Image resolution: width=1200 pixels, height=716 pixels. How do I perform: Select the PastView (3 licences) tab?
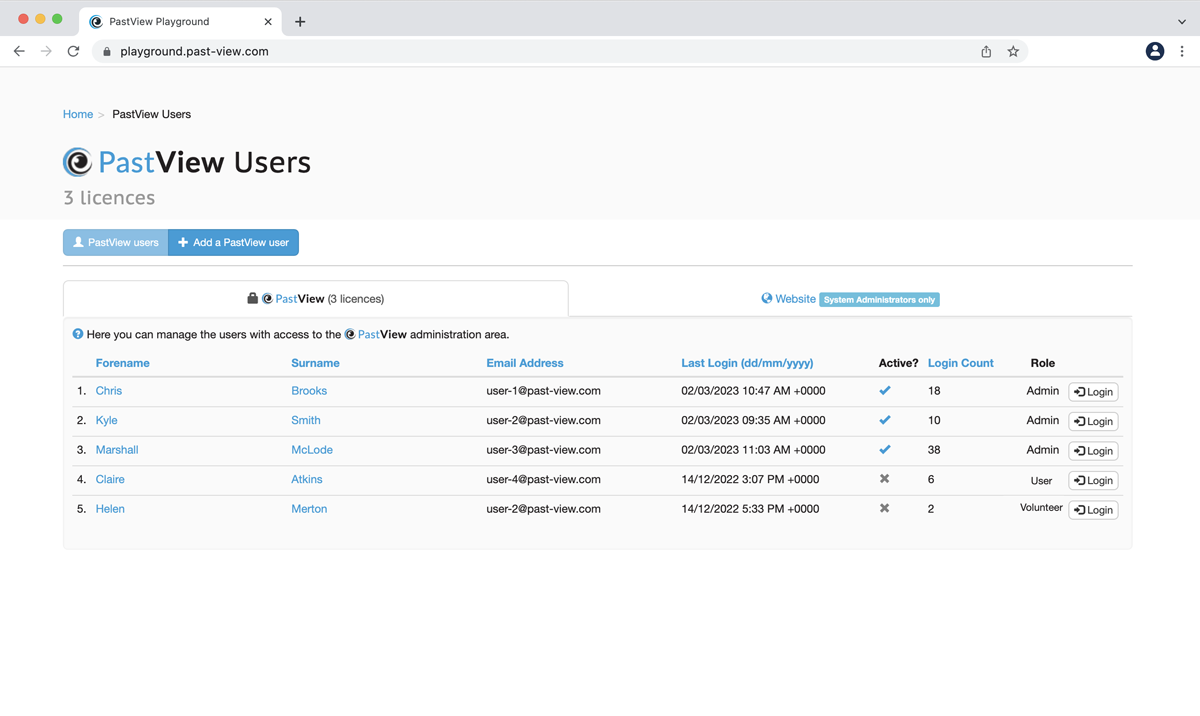(x=316, y=299)
